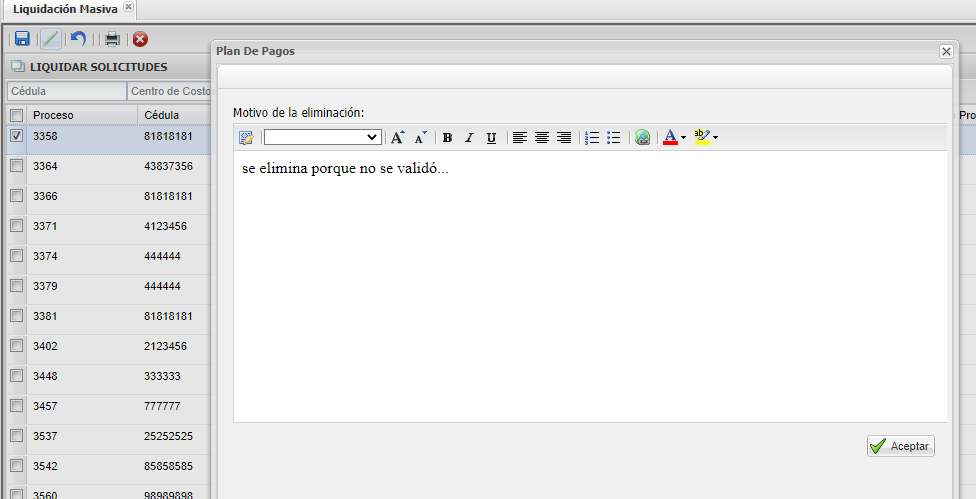Click the Cédula filter input field
Viewport: 976px width, 499px height.
pos(66,92)
